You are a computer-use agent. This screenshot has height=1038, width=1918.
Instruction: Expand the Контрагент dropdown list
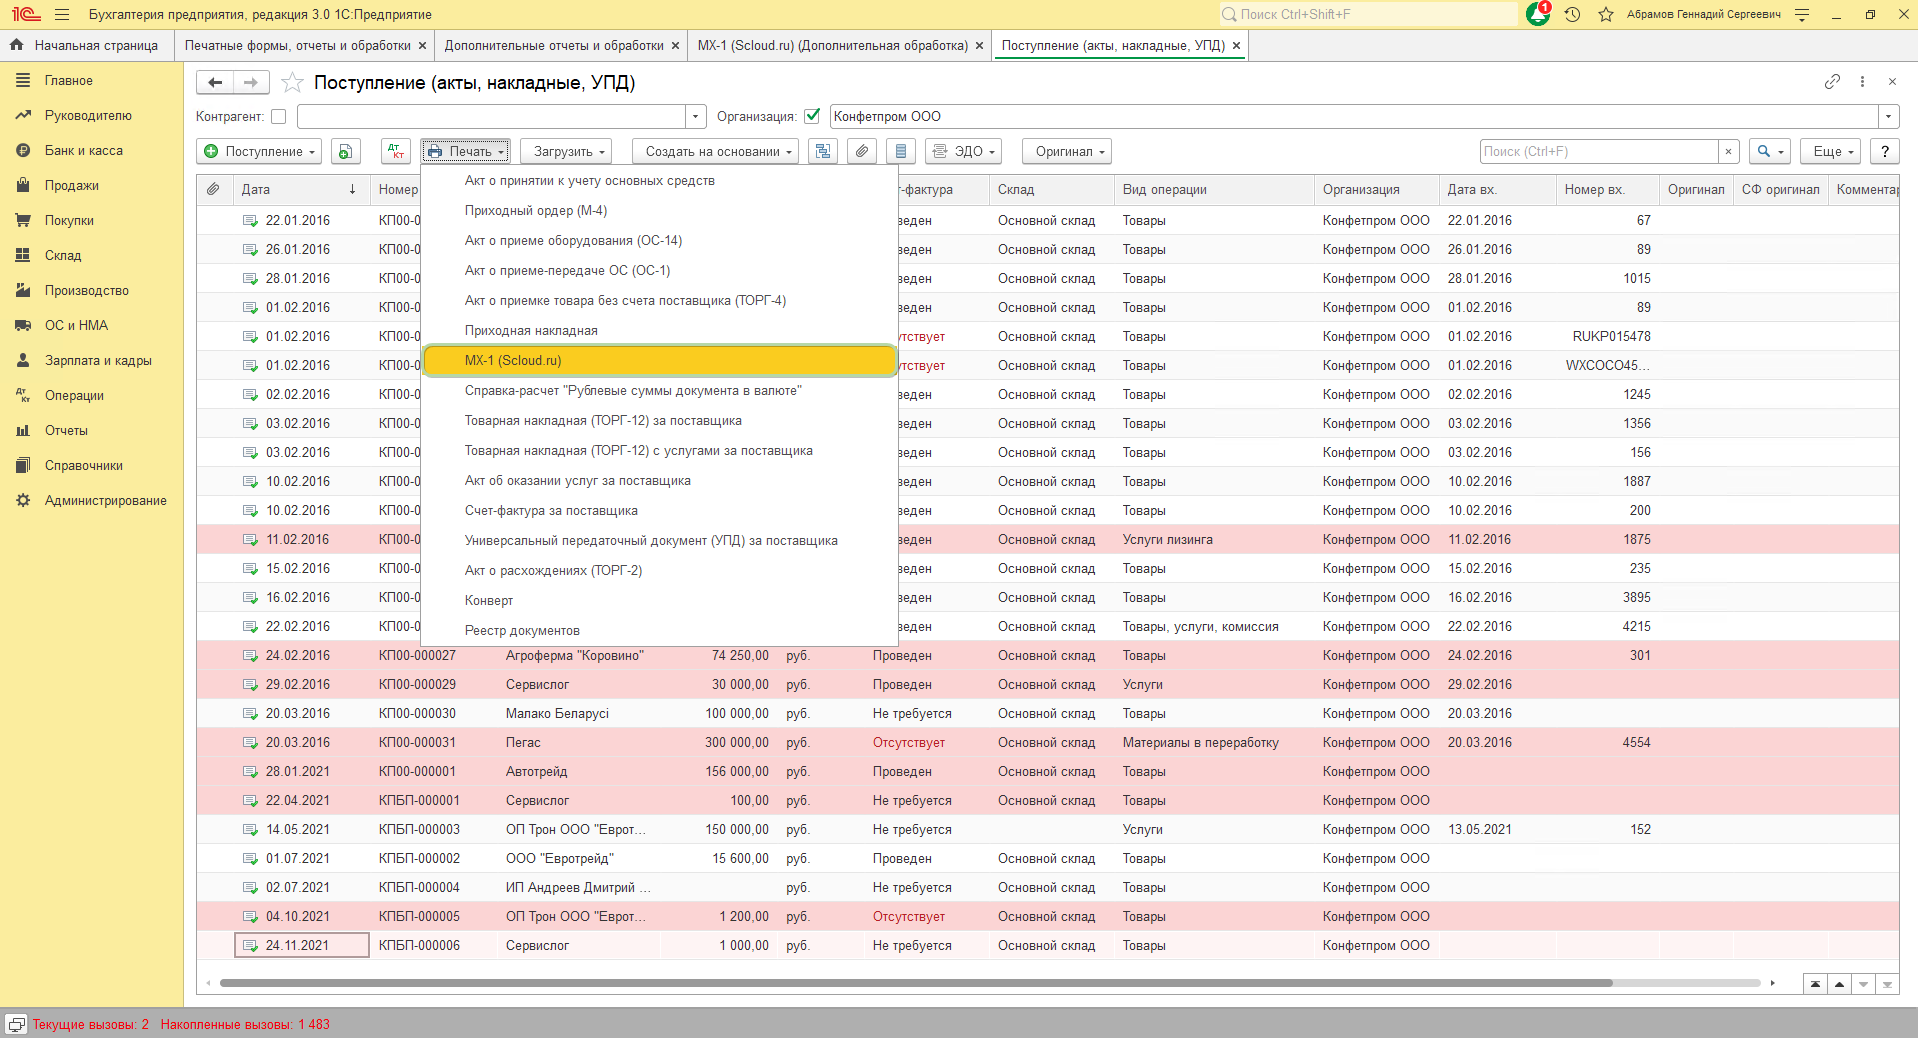coord(696,117)
